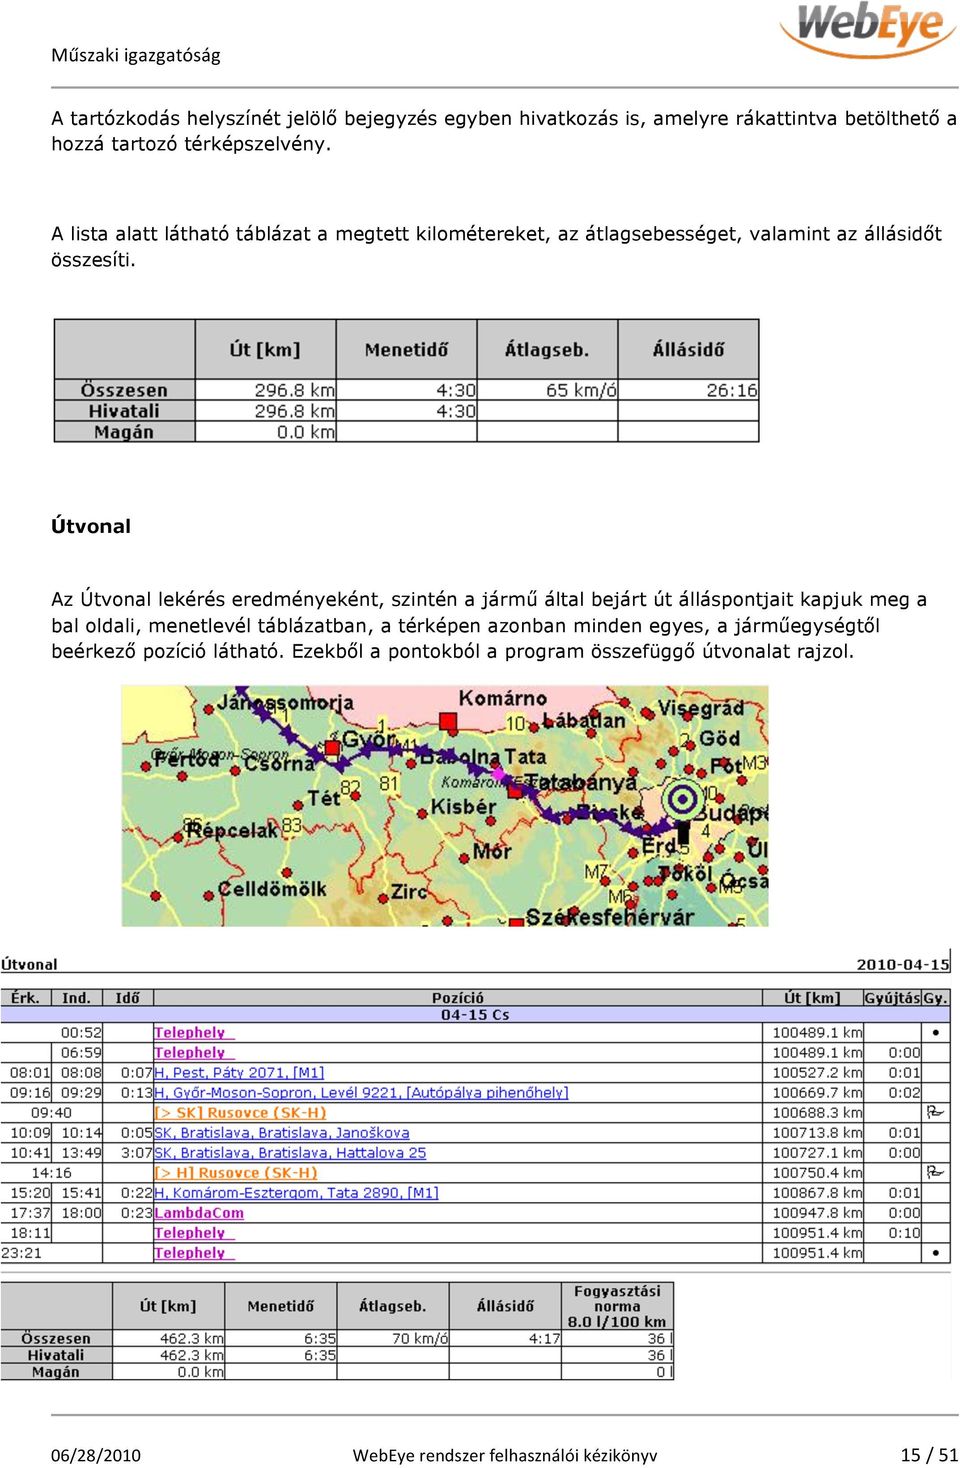Open the Telephely link in the 23:21 row
The image size is (960, 1468).
tap(194, 1252)
